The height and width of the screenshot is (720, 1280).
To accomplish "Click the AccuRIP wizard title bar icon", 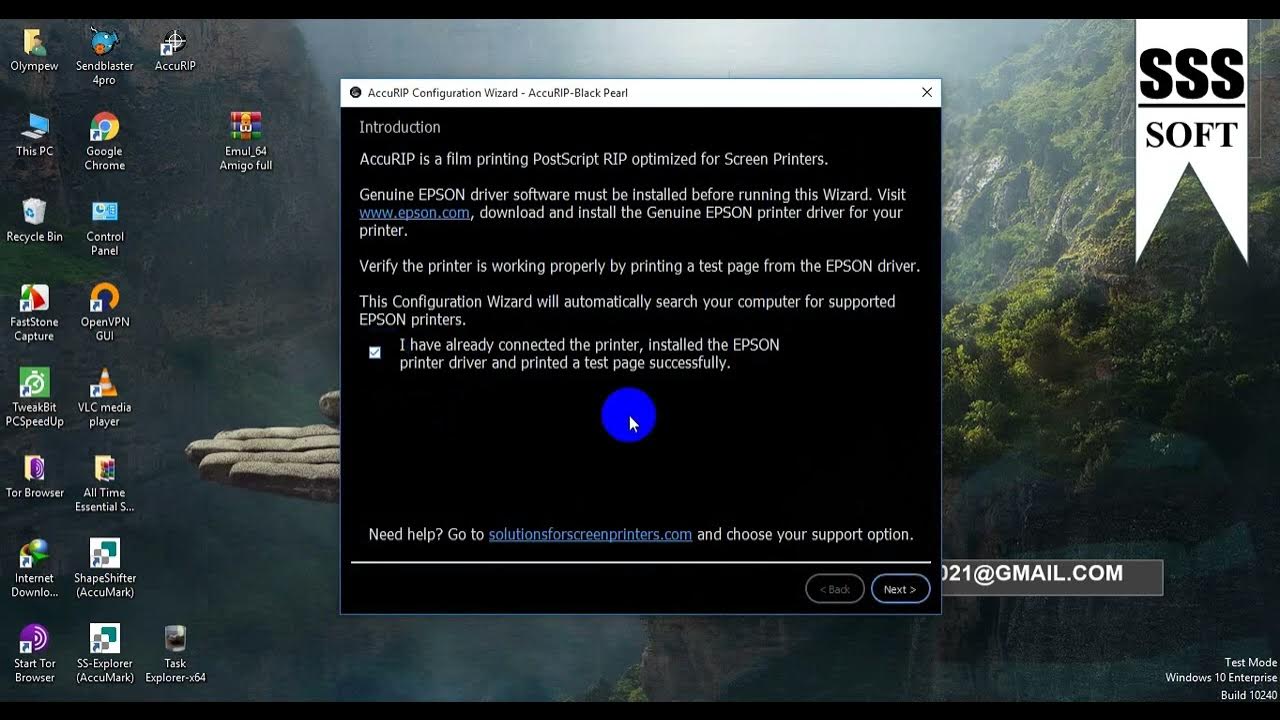I will (355, 93).
